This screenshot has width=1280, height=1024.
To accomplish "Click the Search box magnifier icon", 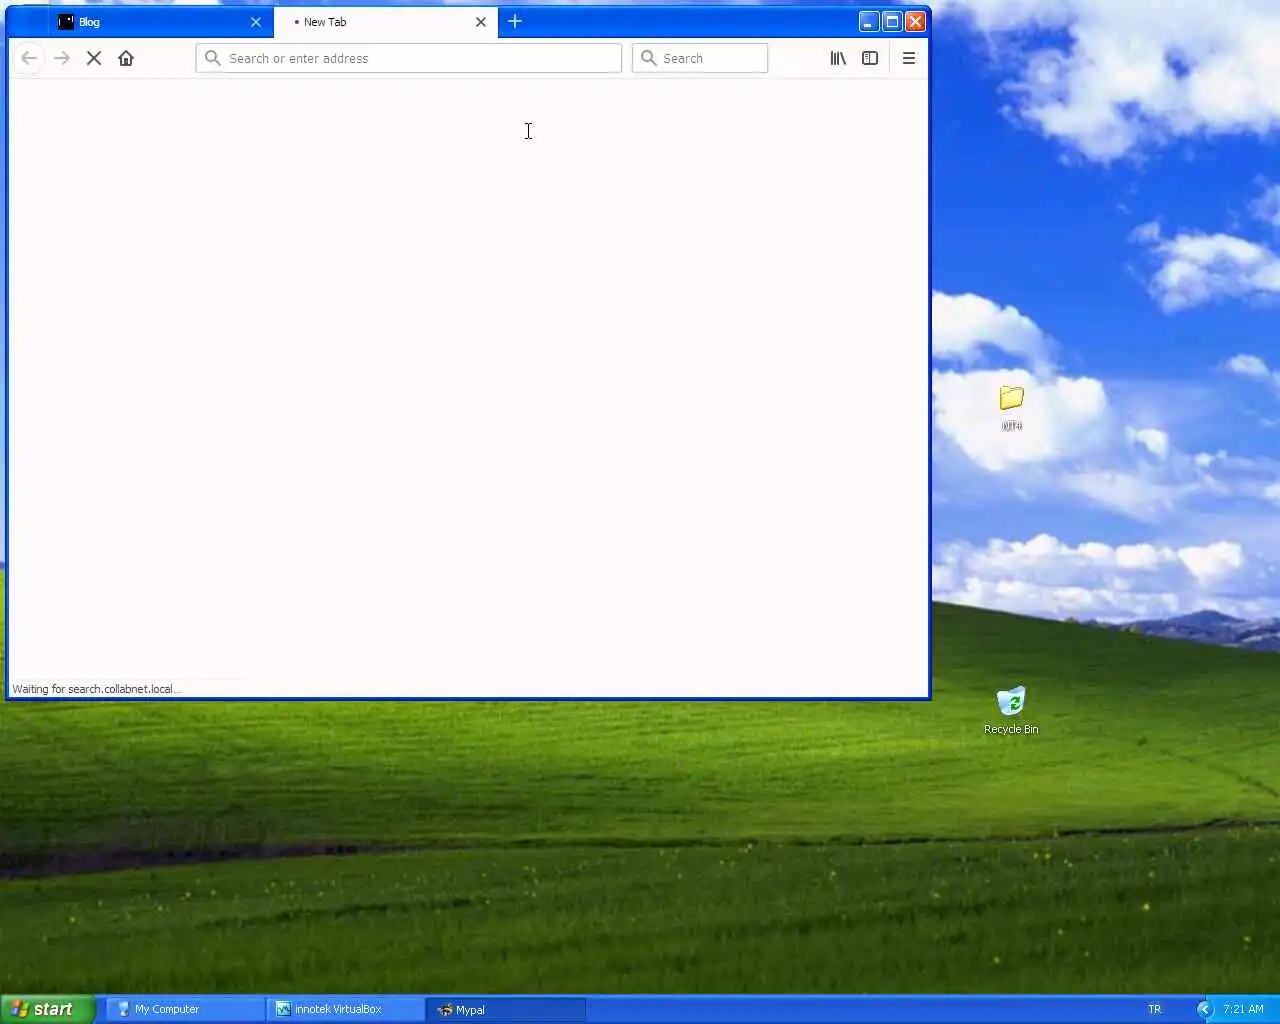I will coord(649,58).
